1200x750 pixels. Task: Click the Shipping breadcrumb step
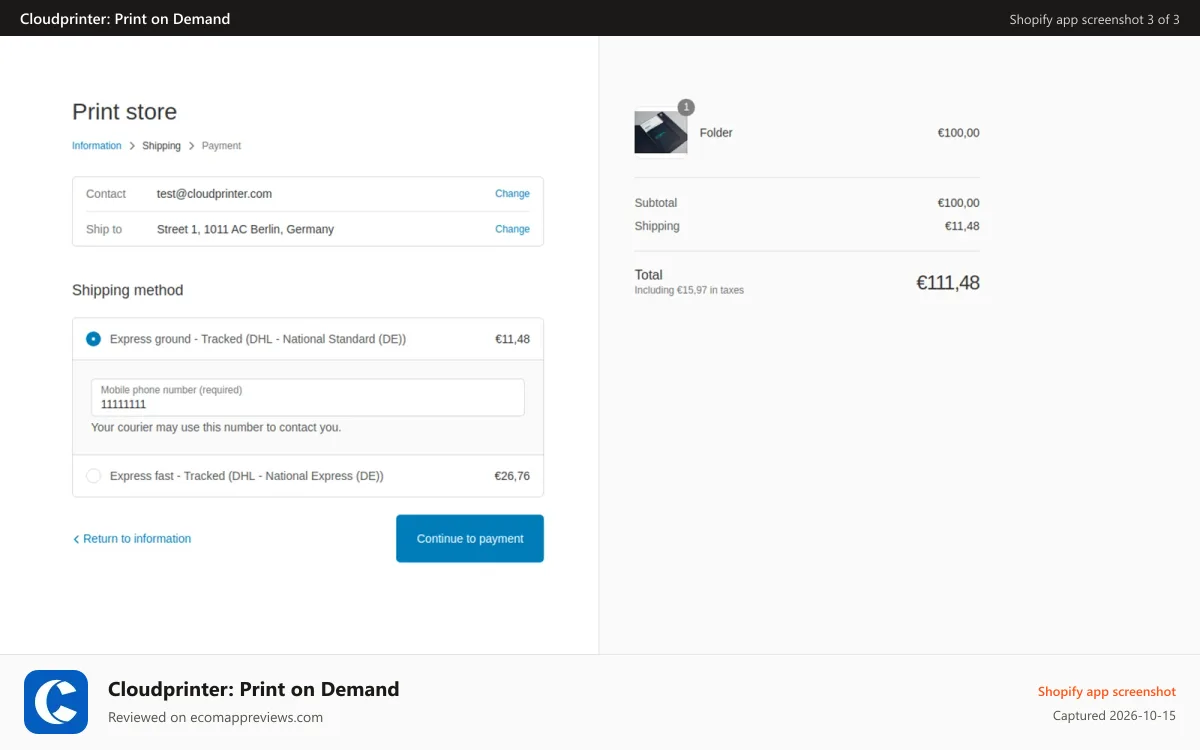pos(161,146)
